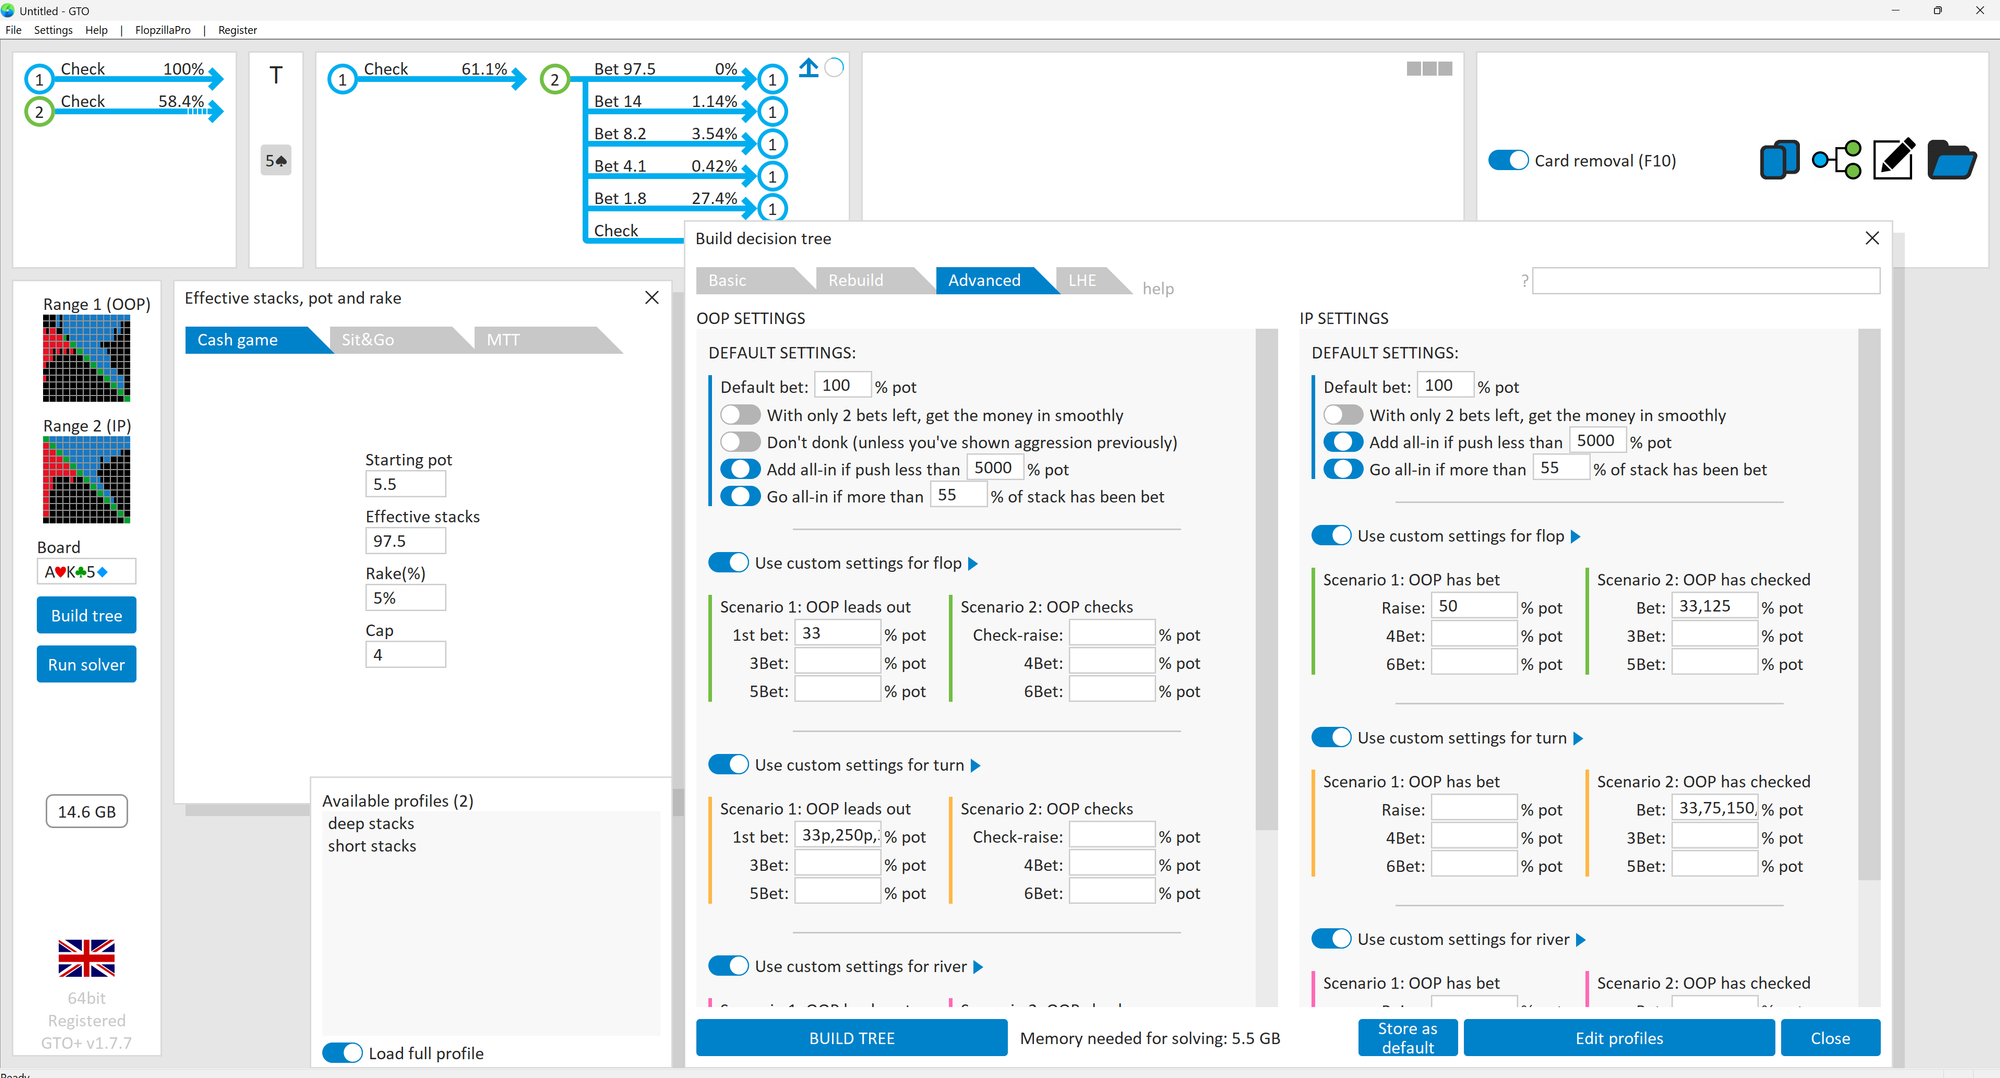
Task: Click the dialog Close button
Action: tap(1830, 1038)
